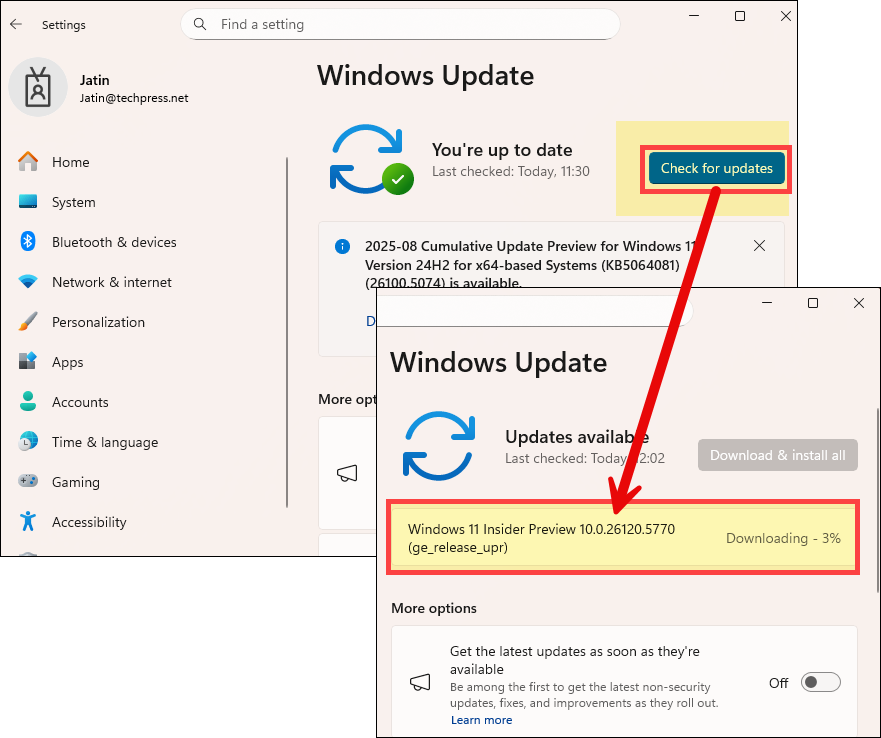Minimize the front Windows Update window
Image resolution: width=881 pixels, height=738 pixels.
[767, 303]
